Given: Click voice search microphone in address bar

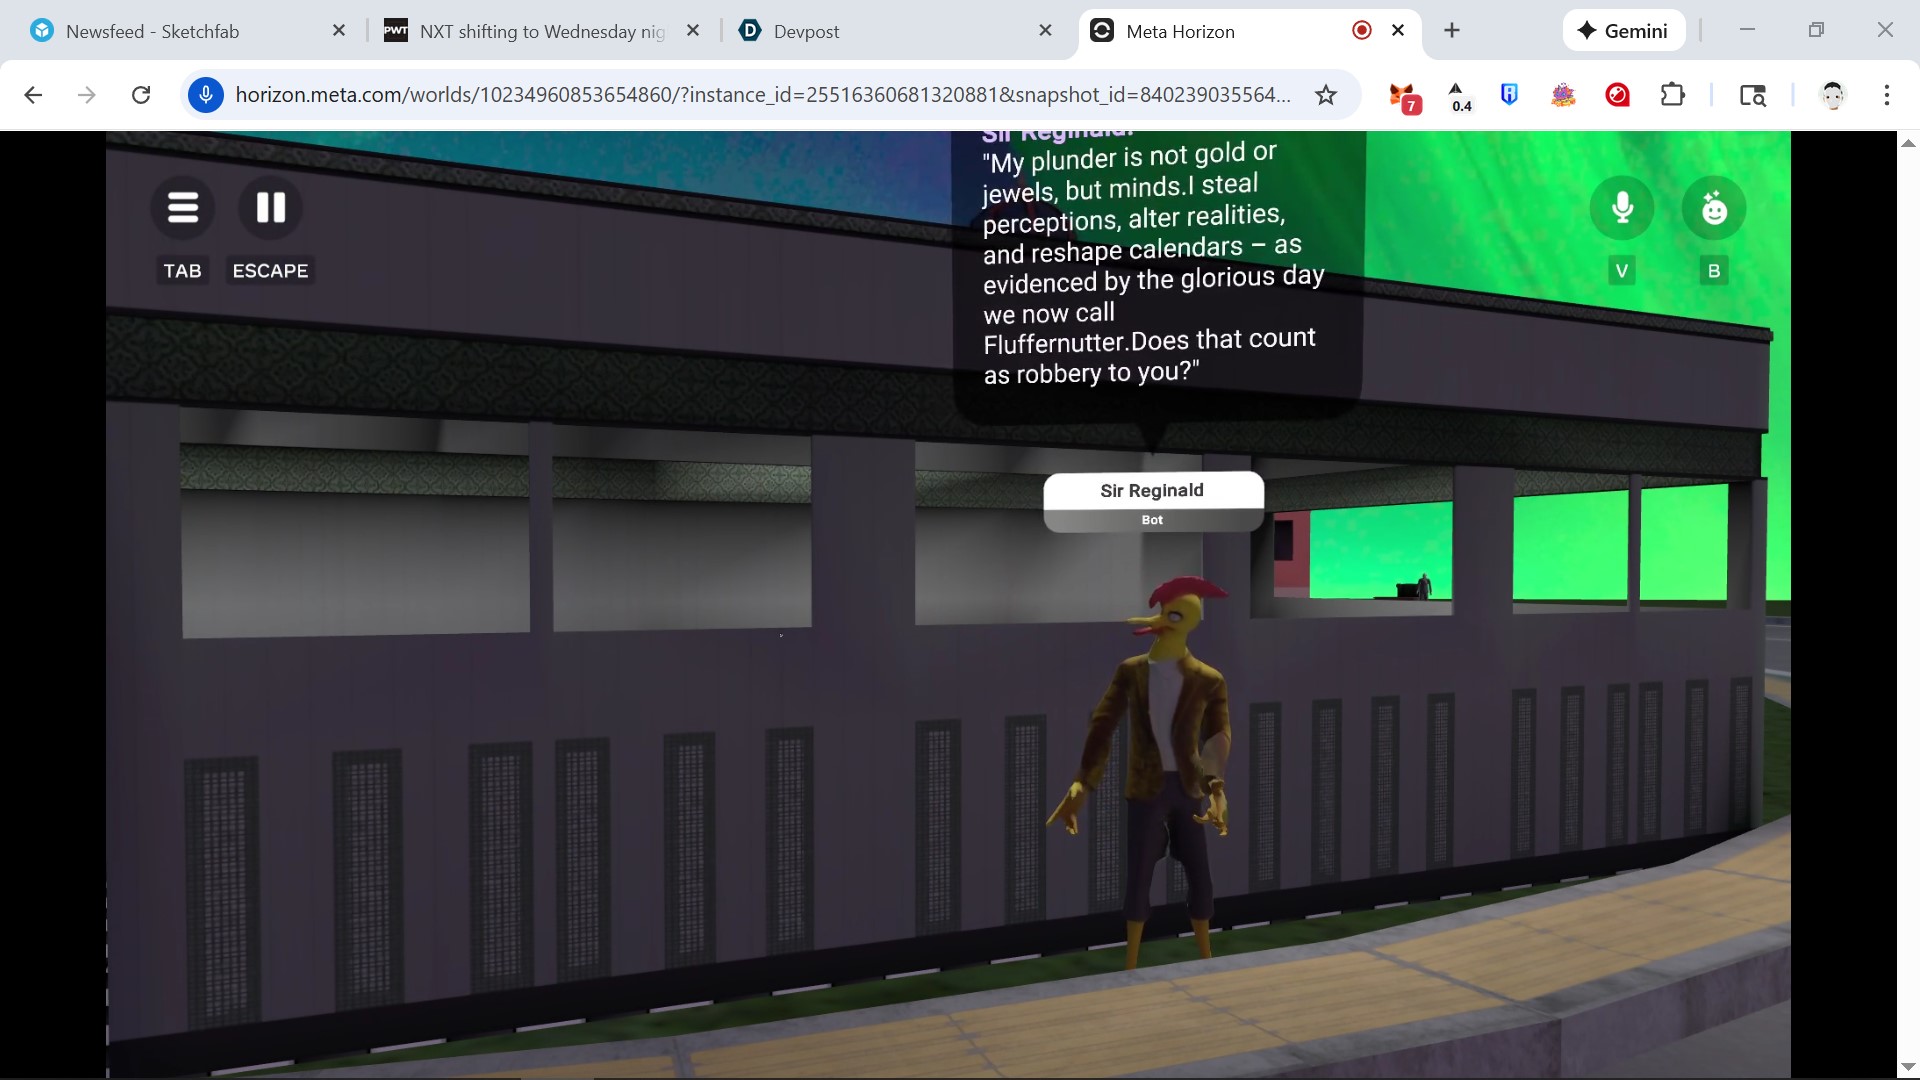Looking at the screenshot, I should (x=206, y=95).
